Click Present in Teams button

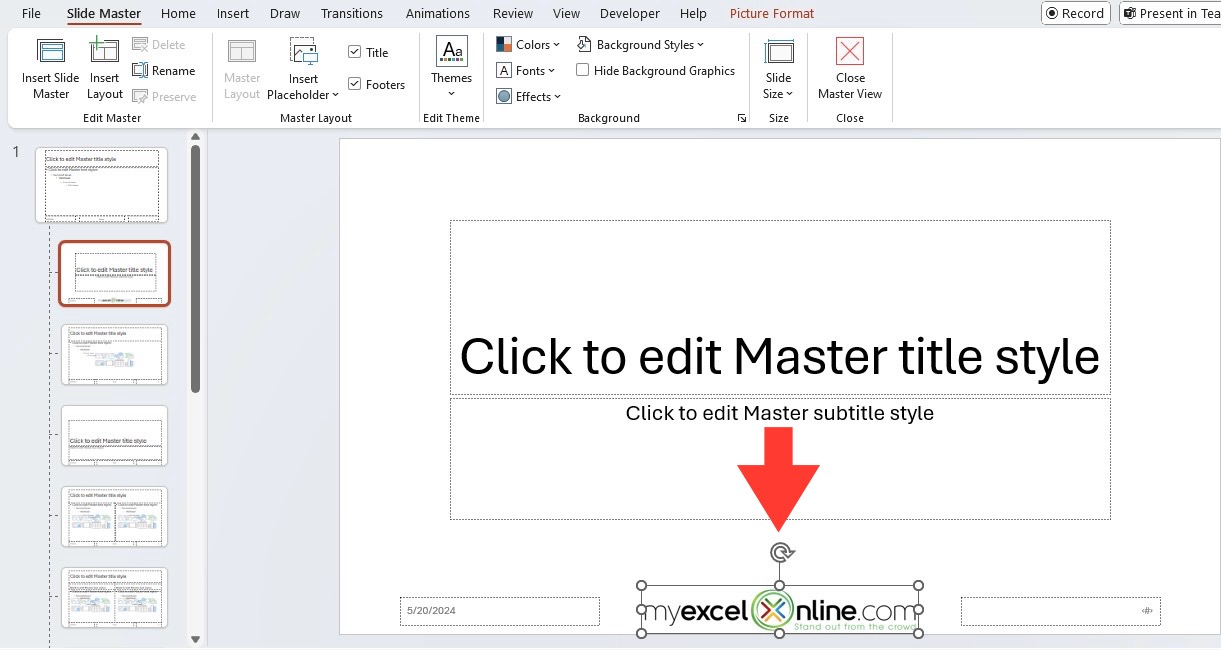pyautogui.click(x=1170, y=13)
